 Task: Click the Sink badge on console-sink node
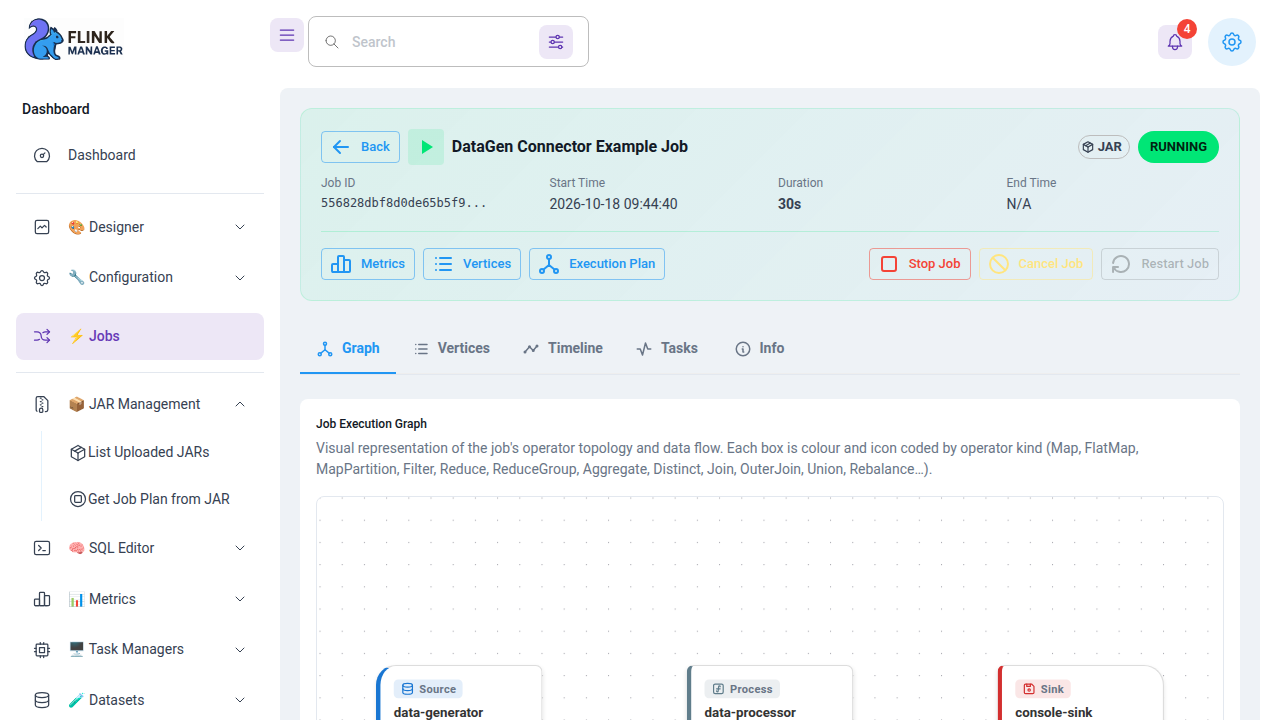point(1043,689)
